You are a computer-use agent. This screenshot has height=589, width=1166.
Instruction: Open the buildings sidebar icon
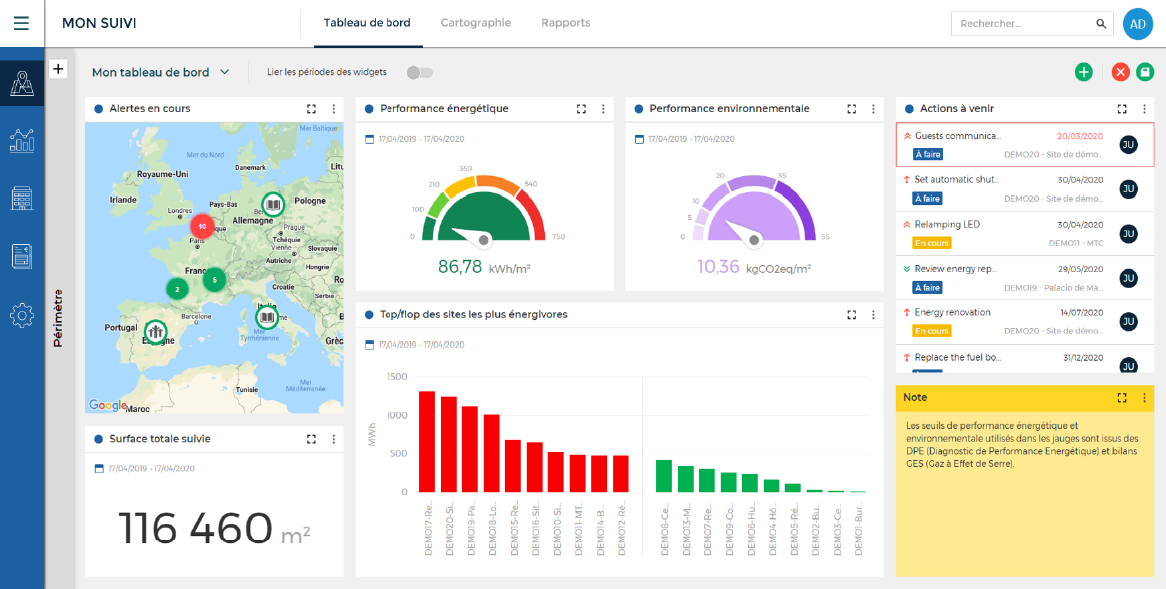pos(21,198)
